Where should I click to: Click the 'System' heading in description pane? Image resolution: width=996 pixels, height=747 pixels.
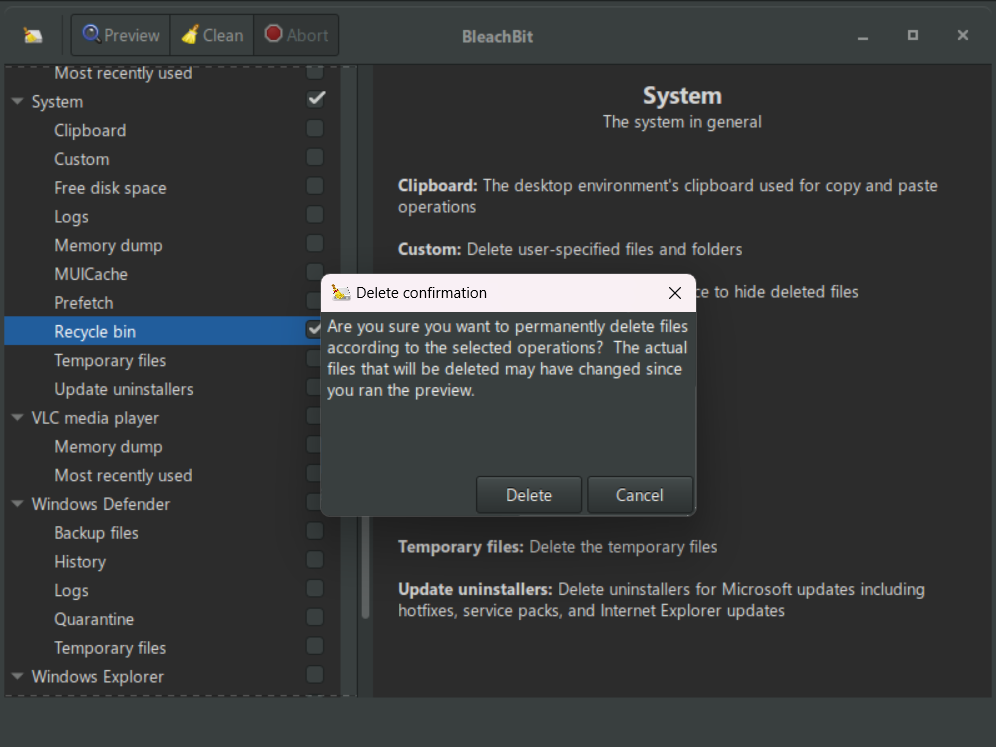pos(682,96)
